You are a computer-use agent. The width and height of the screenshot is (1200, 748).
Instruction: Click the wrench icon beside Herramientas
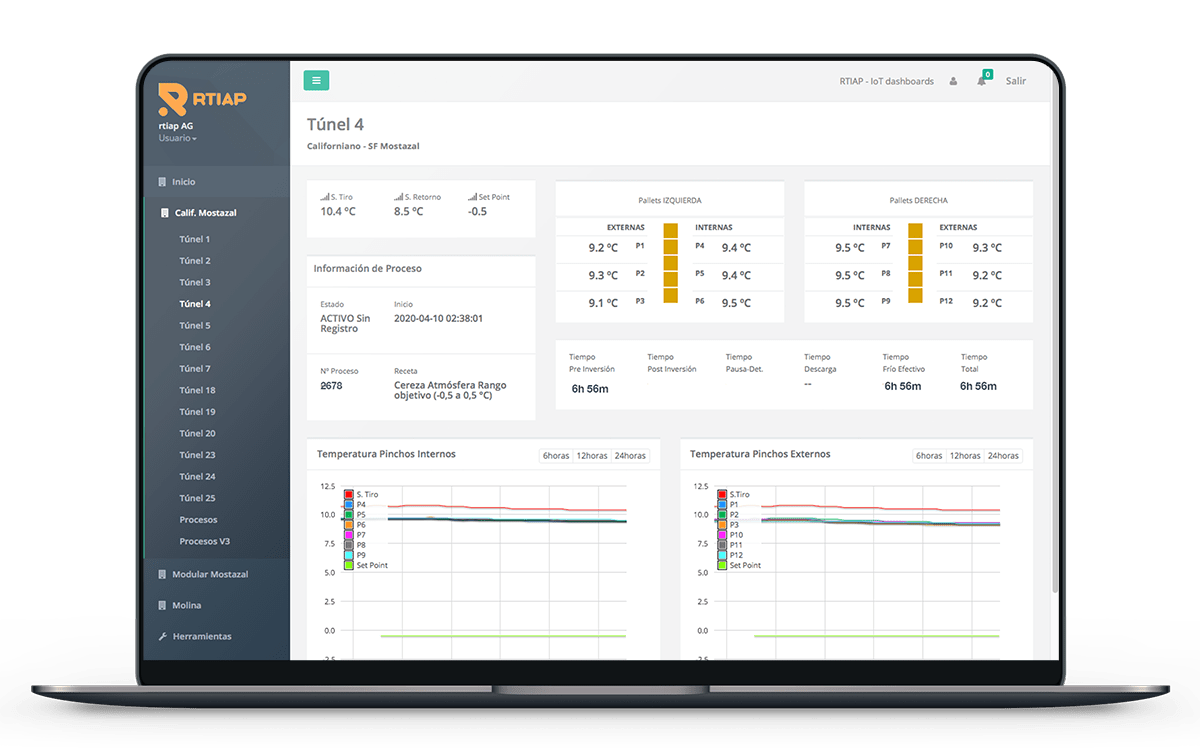(x=162, y=636)
